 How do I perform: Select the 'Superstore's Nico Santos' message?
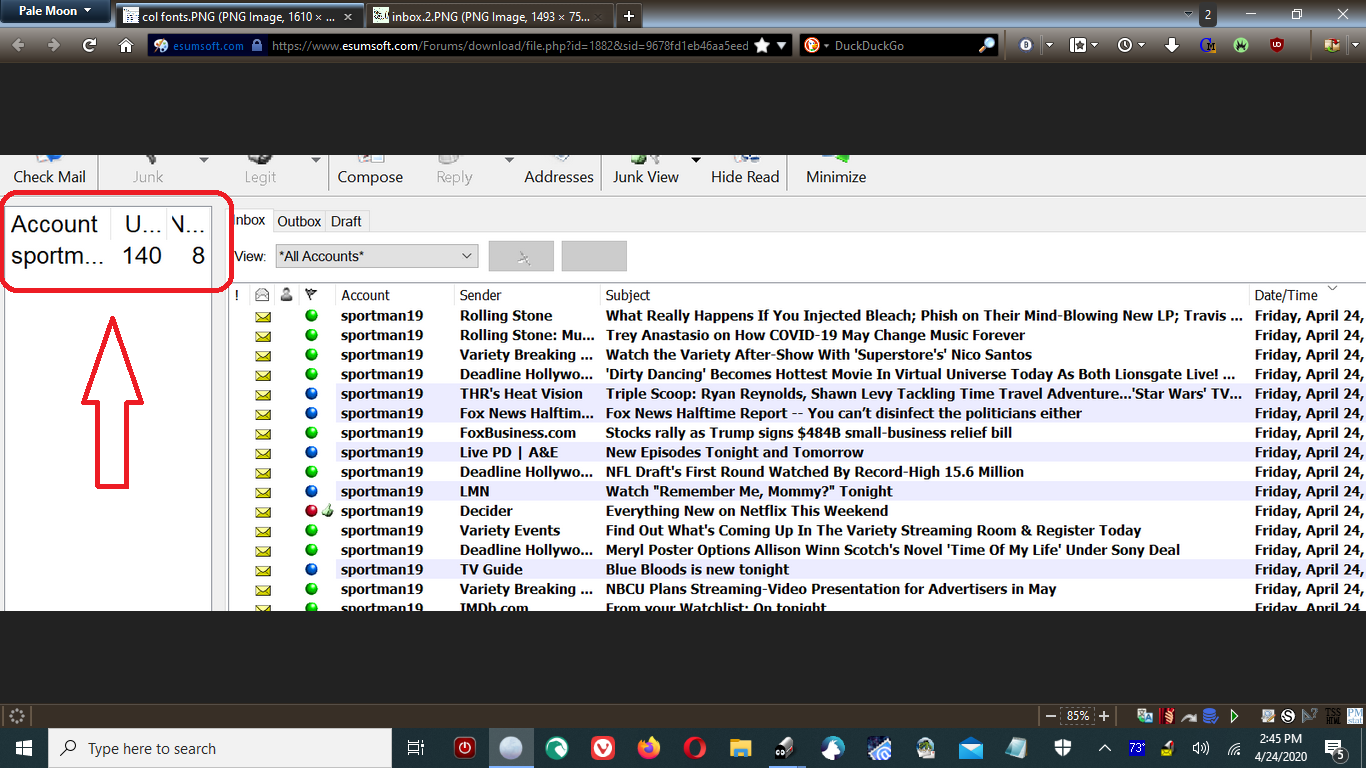797,355
